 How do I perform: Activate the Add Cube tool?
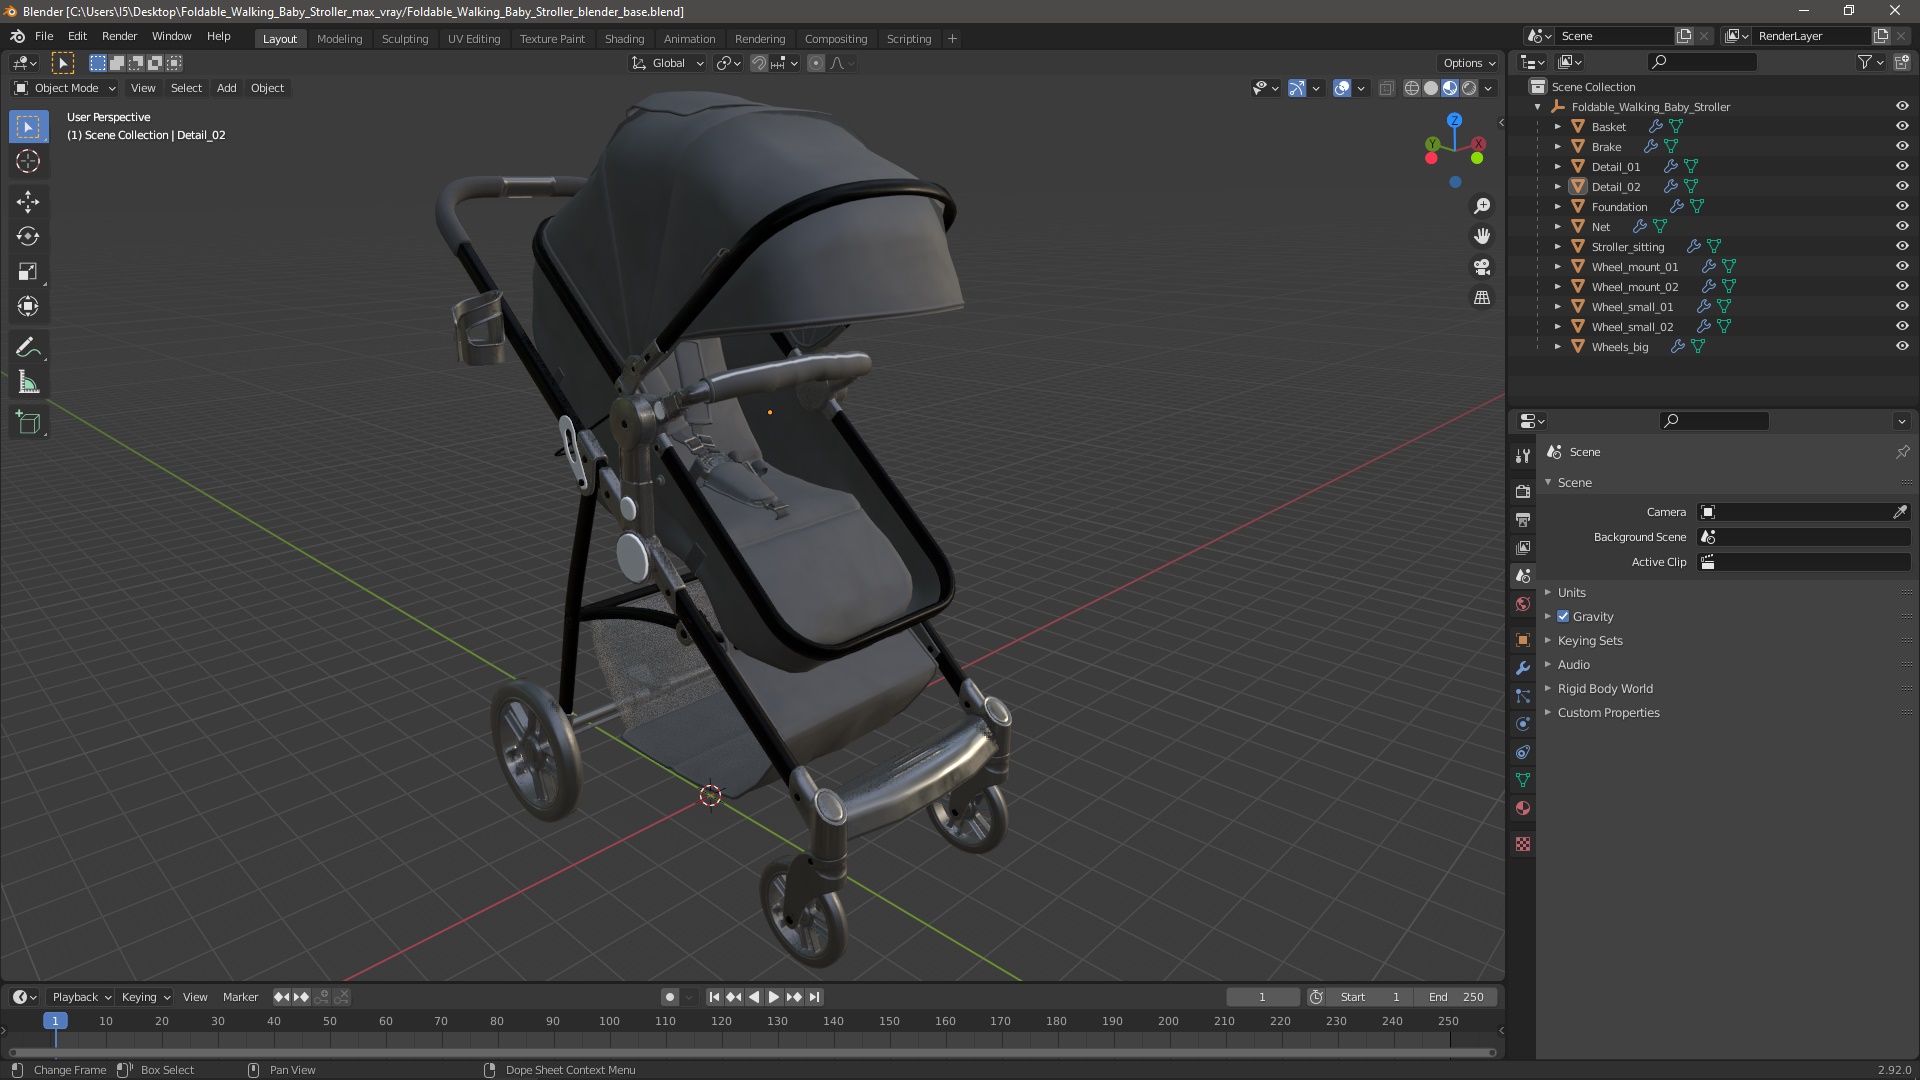[28, 423]
